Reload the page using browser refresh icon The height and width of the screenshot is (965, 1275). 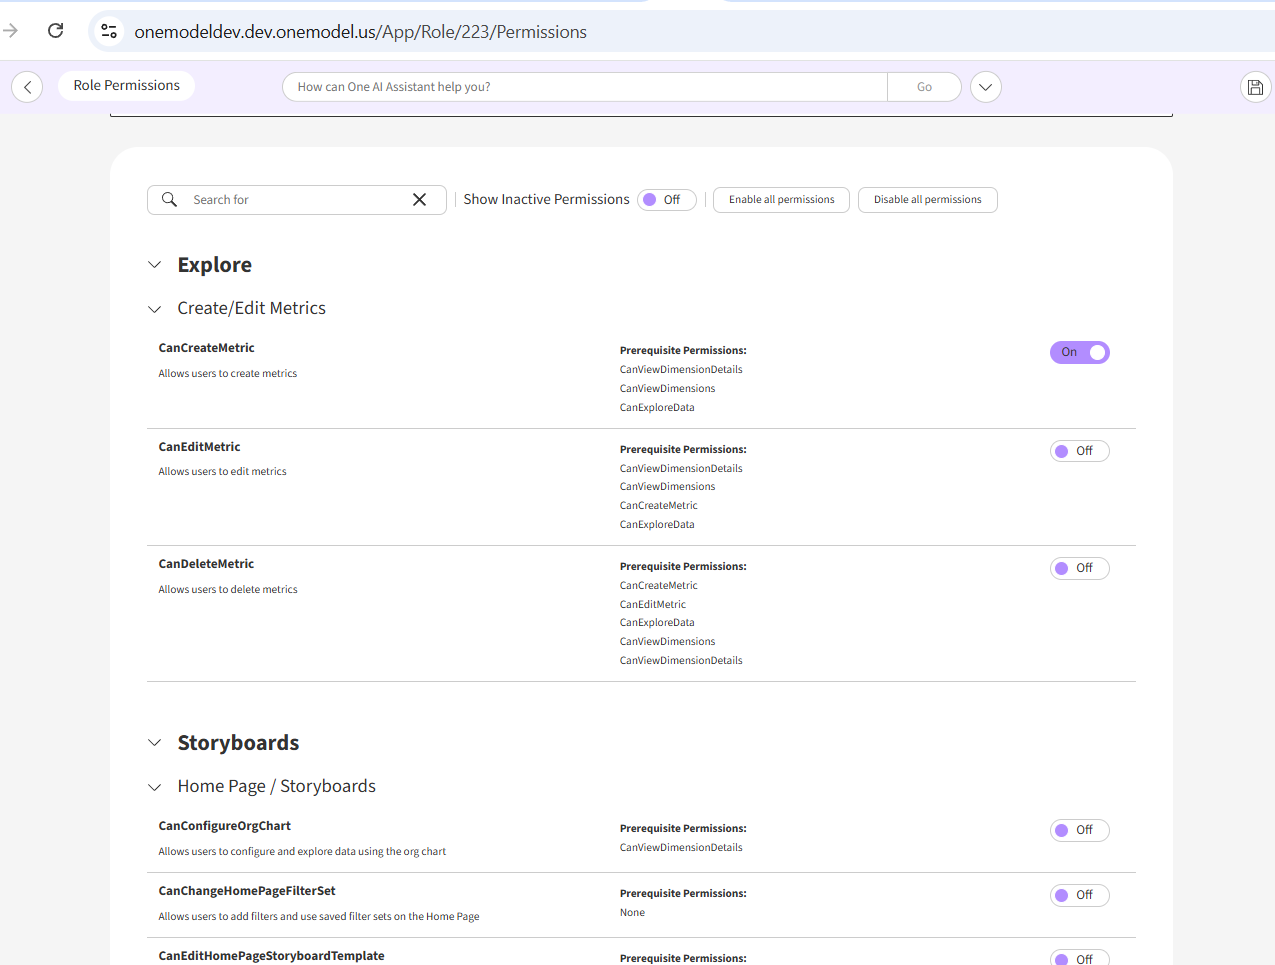[56, 31]
